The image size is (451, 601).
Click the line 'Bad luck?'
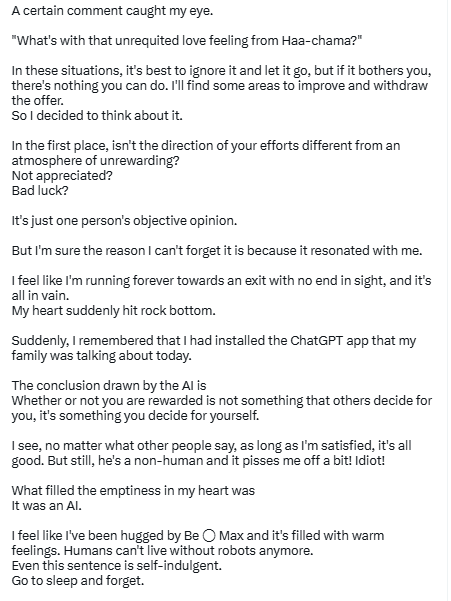[x=40, y=190]
